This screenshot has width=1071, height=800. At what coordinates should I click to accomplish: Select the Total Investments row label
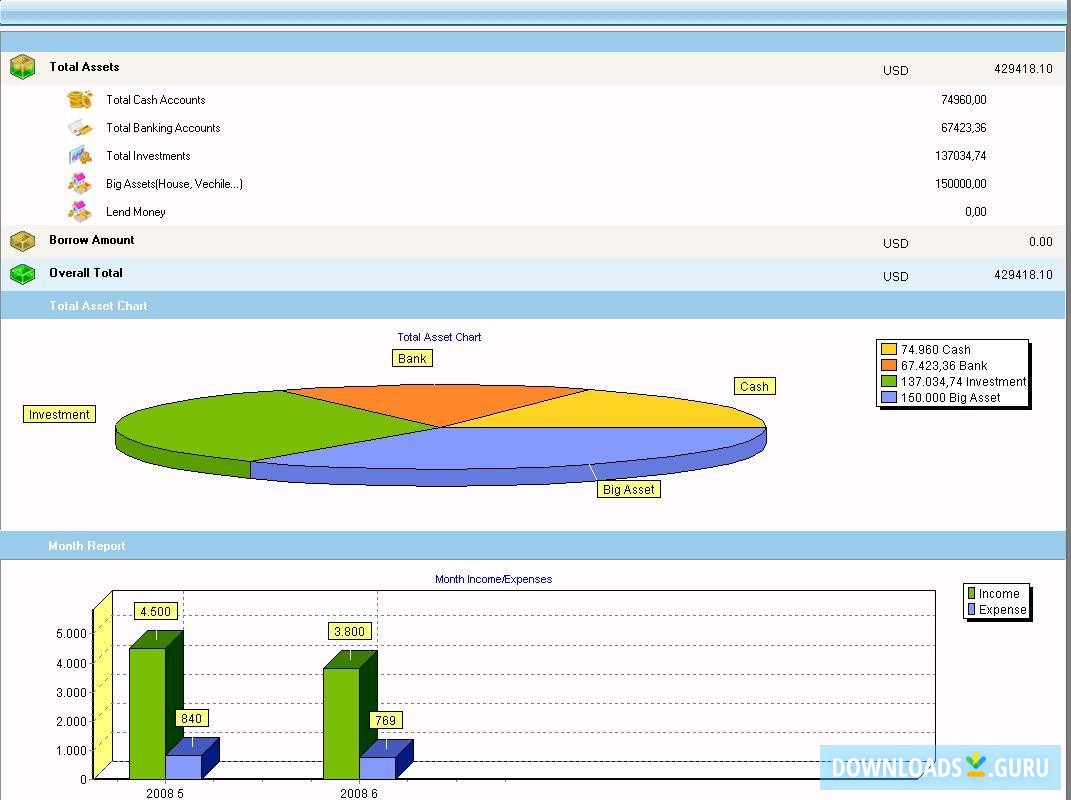tap(148, 156)
